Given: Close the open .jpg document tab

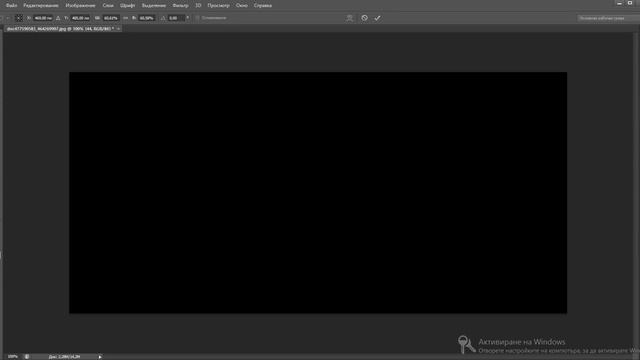Looking at the screenshot, I should coord(118,29).
